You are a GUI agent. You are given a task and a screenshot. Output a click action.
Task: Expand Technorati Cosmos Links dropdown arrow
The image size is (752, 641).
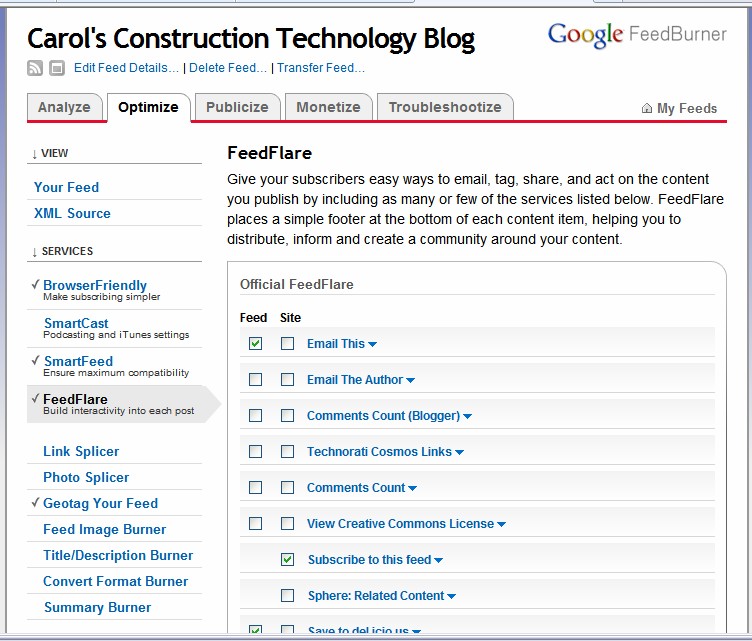tap(459, 452)
